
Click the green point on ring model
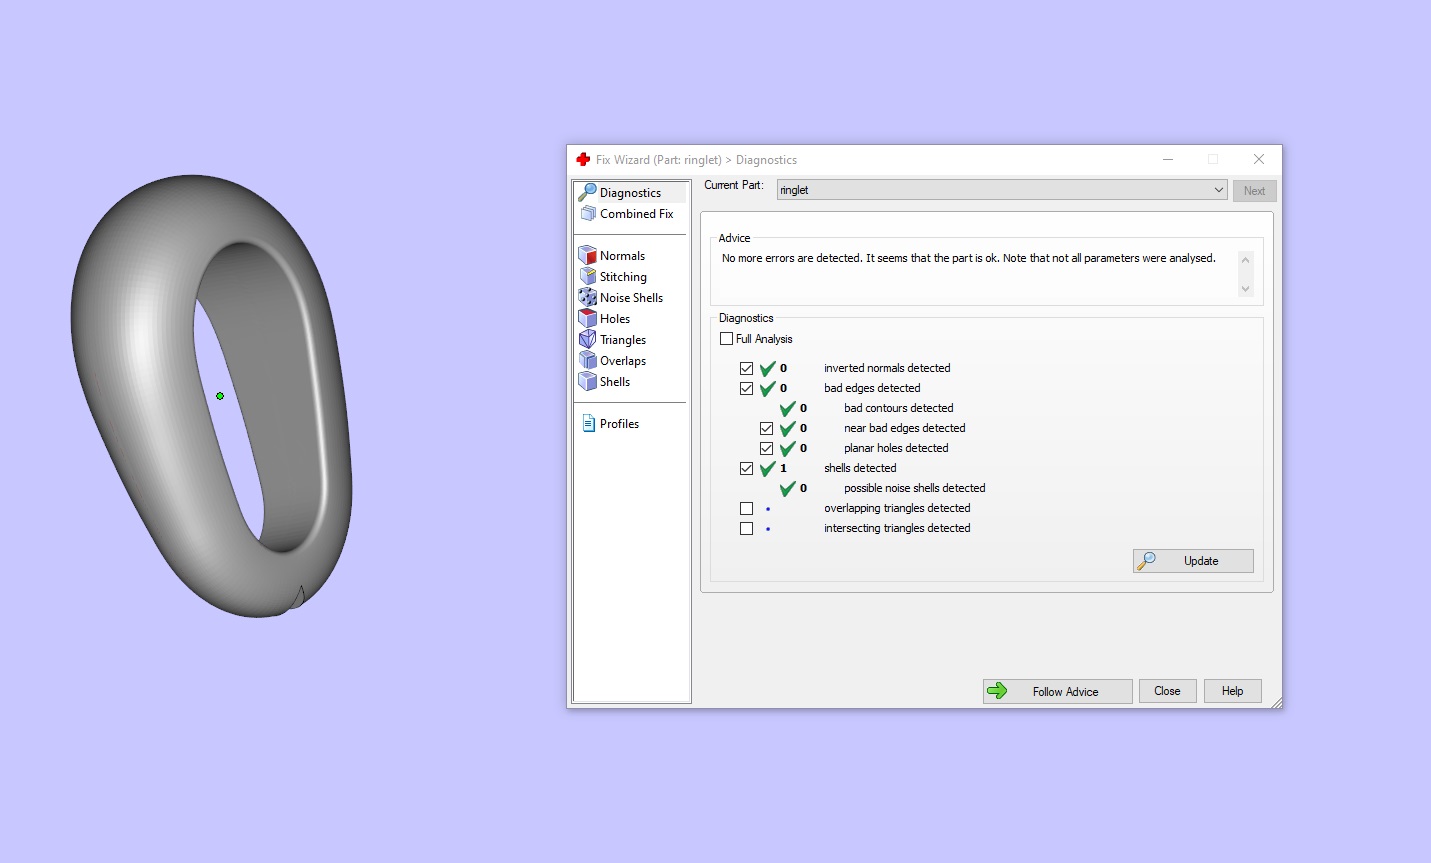pyautogui.click(x=220, y=396)
